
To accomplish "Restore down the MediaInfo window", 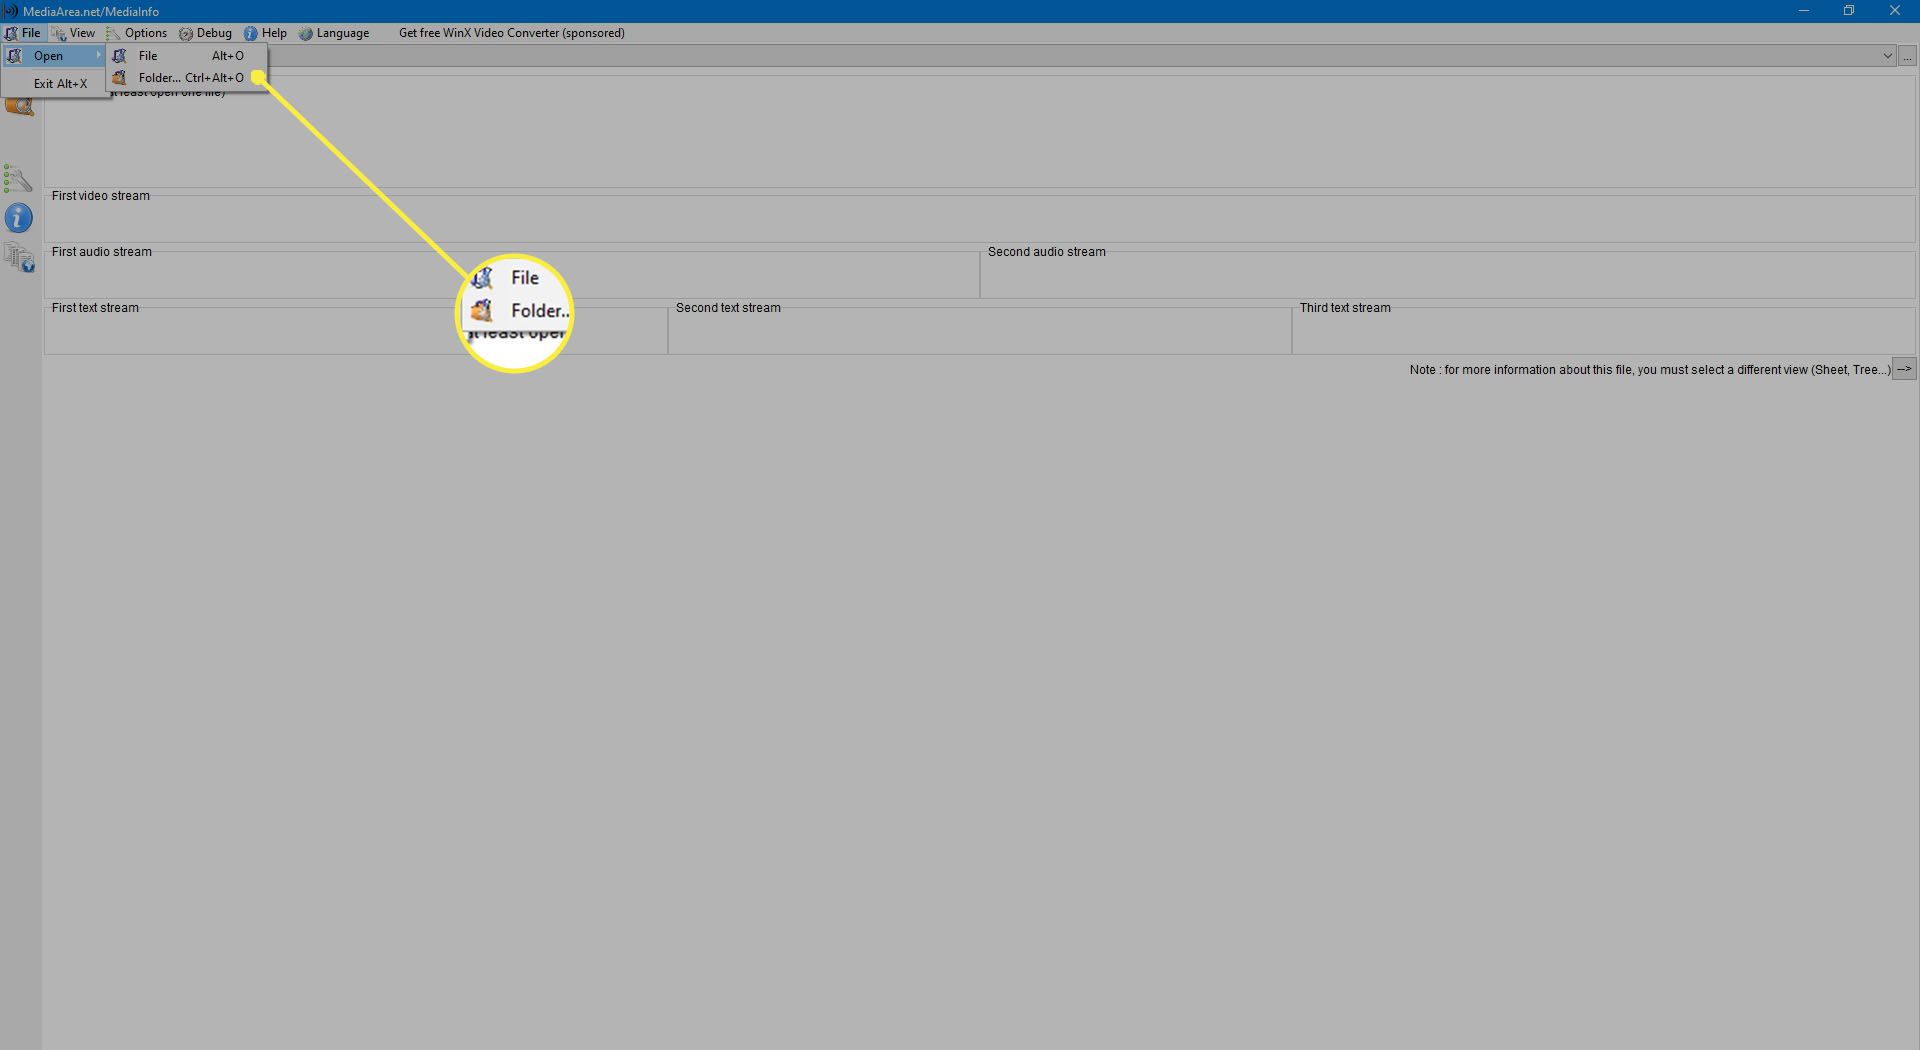I will click(x=1849, y=11).
